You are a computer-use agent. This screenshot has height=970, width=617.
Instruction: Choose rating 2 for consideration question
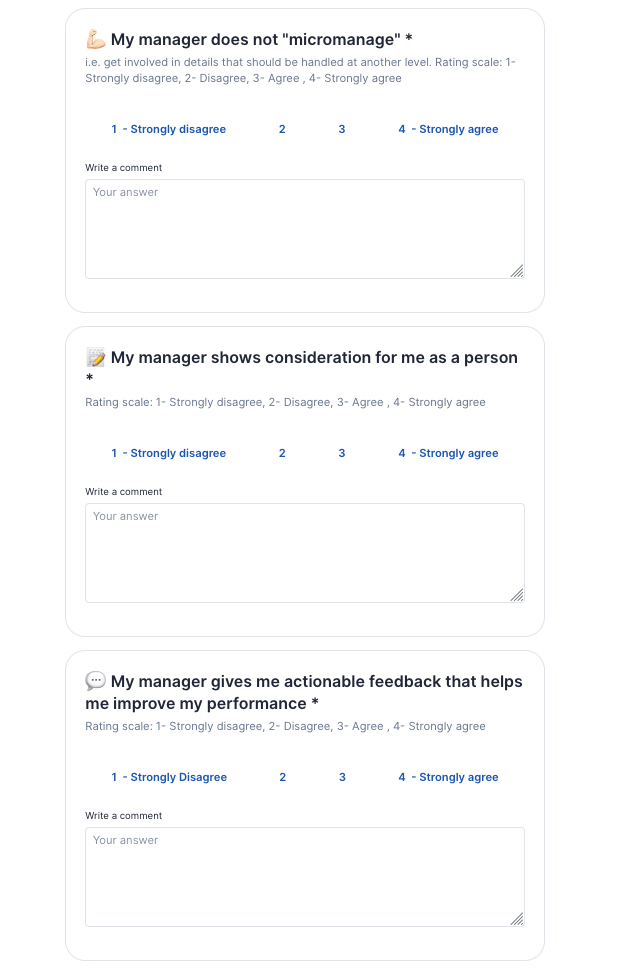pos(282,453)
